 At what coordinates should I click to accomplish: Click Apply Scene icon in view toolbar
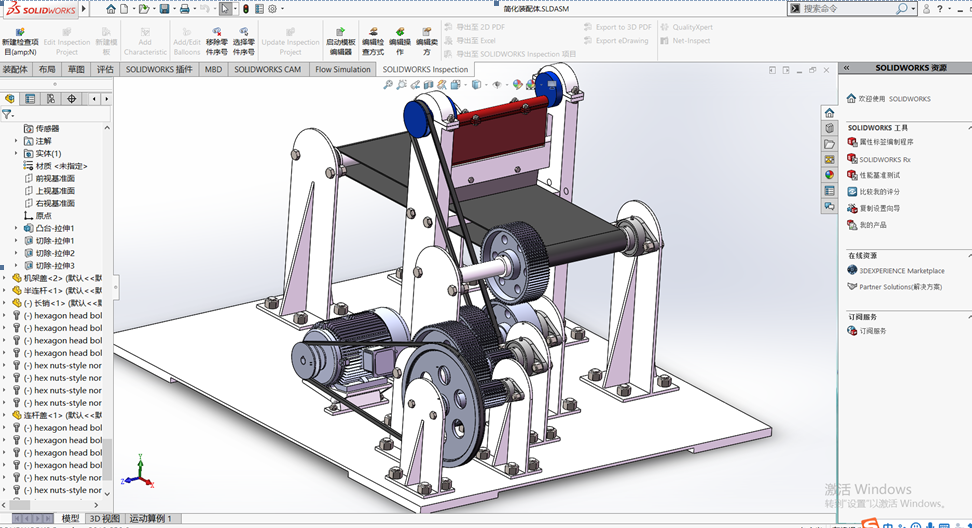tap(531, 84)
